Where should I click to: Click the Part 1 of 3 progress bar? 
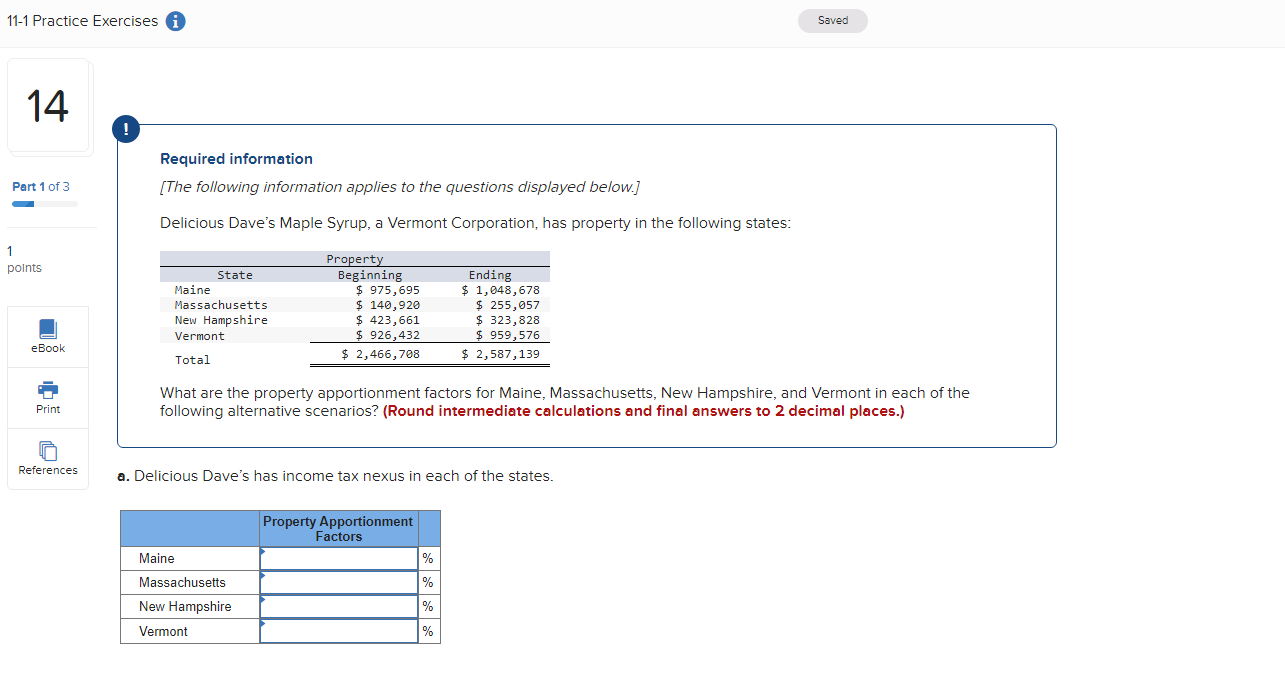tap(45, 204)
